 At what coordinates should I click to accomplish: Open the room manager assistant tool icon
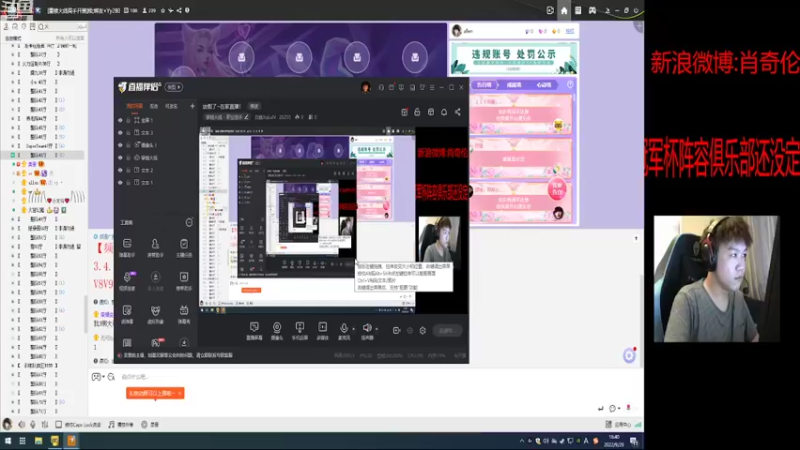155,244
